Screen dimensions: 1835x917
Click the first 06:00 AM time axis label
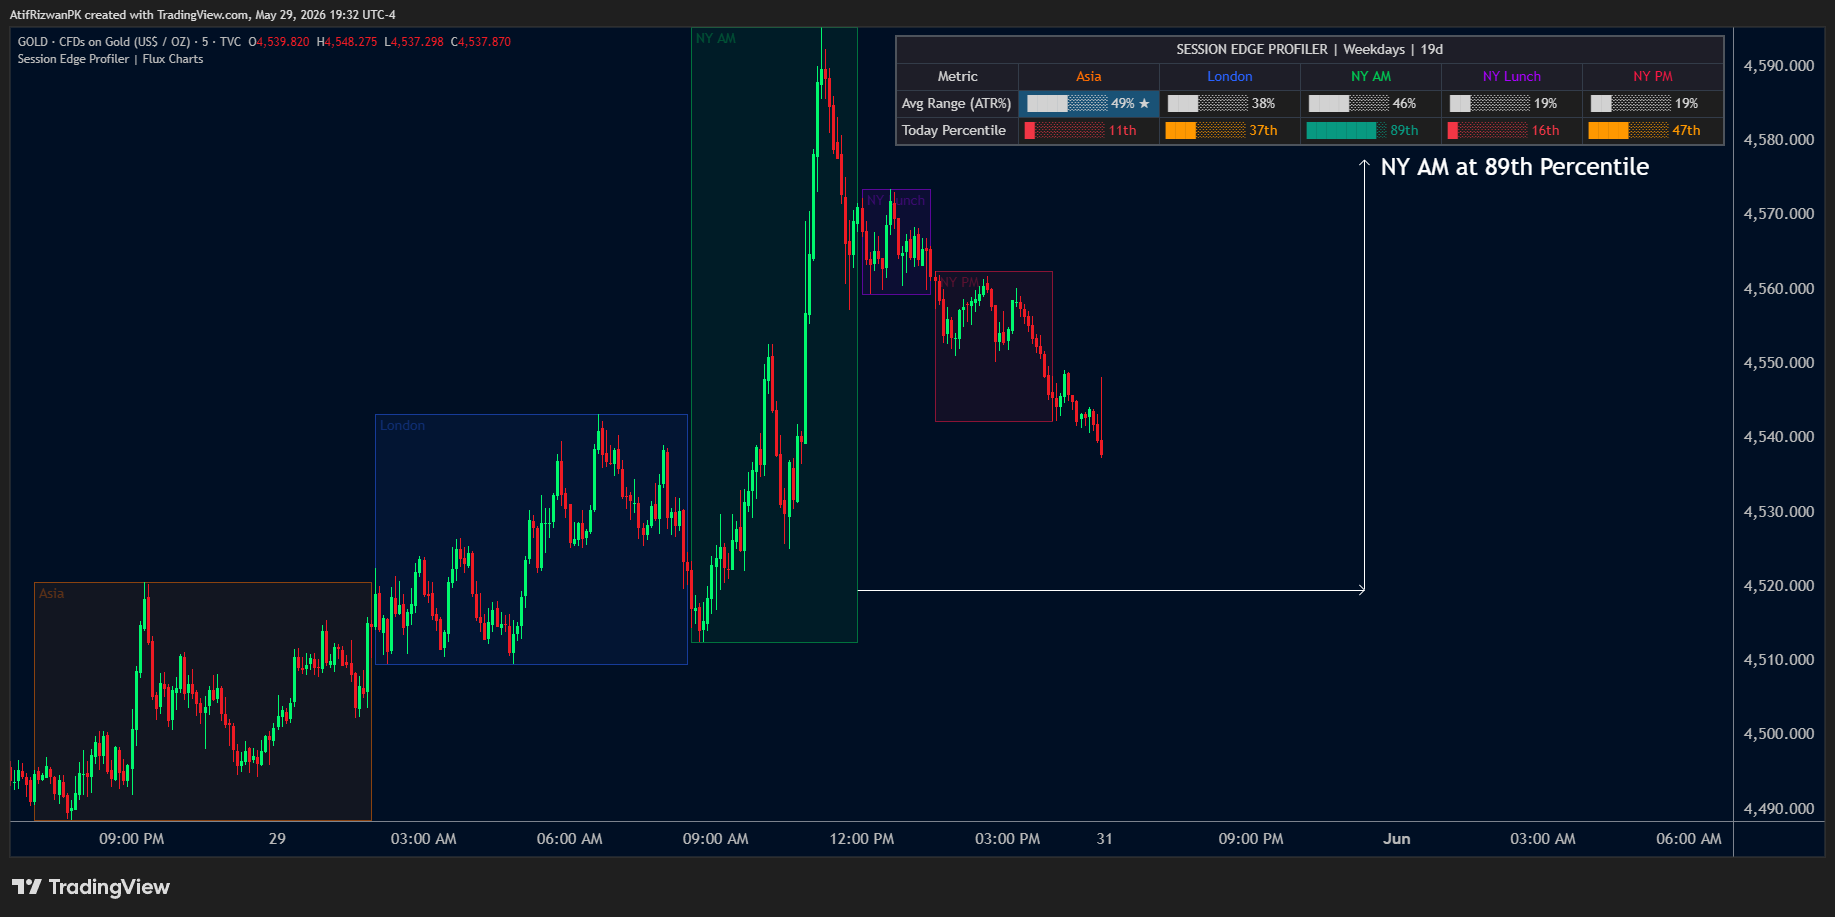point(570,839)
